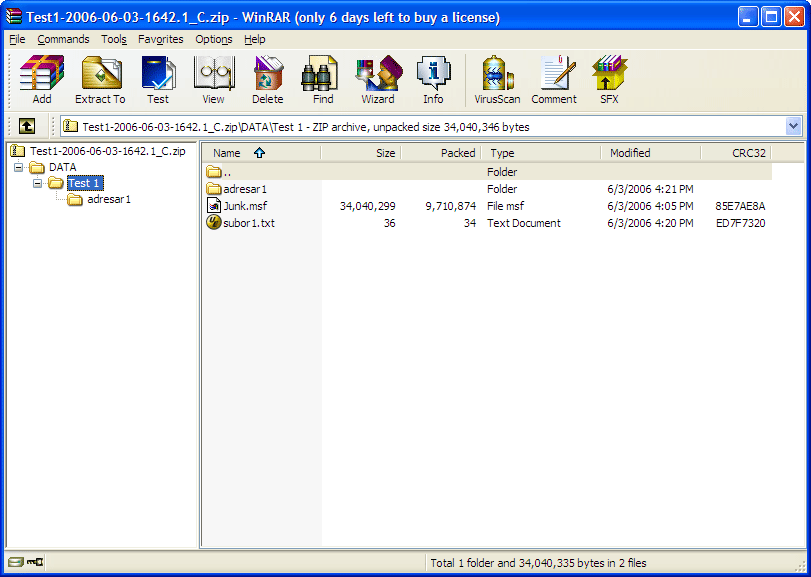Screen dimensions: 811x577
Task: Click Junk.msf file icon
Action: pos(214,206)
